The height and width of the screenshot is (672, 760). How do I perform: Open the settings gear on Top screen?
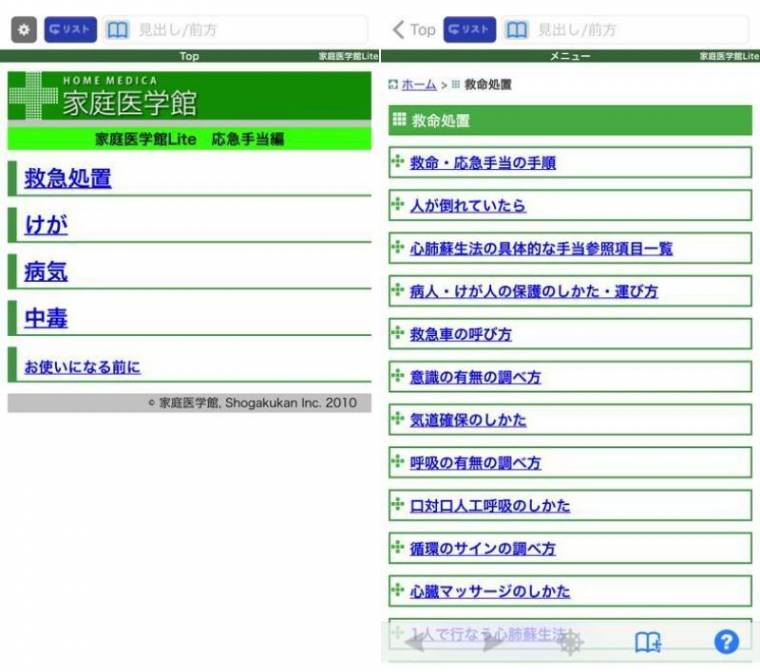[x=24, y=30]
